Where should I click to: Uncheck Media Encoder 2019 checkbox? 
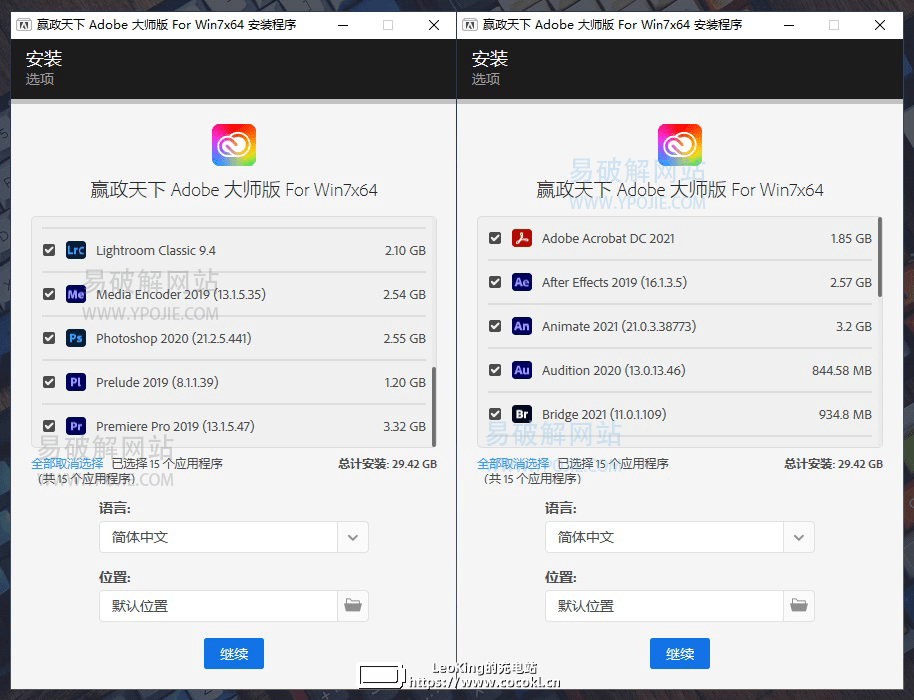pyautogui.click(x=49, y=294)
